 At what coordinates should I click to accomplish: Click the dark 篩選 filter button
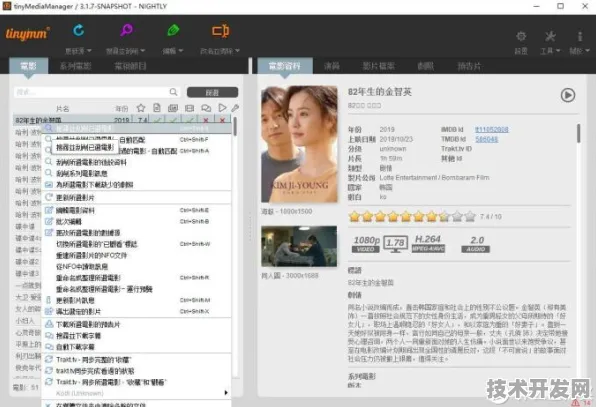pyautogui.click(x=212, y=92)
